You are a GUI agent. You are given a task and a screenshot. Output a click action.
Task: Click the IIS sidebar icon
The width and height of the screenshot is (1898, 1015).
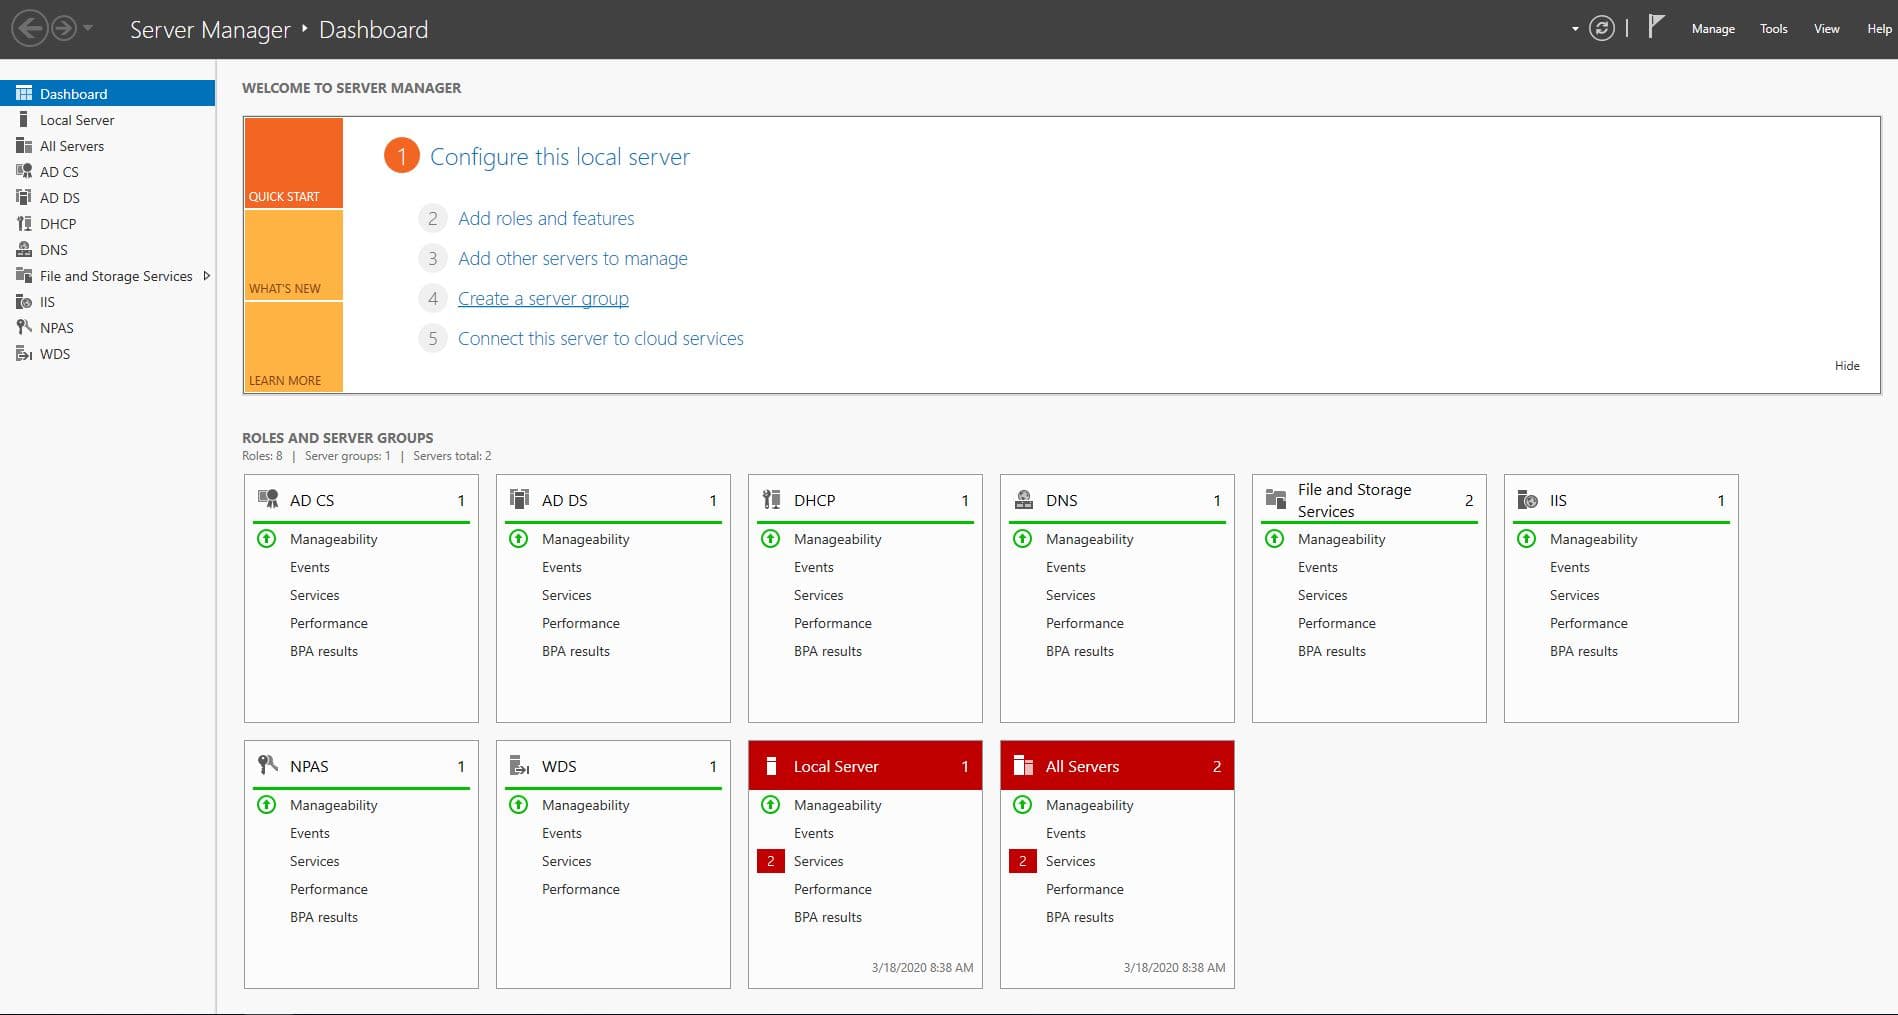coord(24,301)
